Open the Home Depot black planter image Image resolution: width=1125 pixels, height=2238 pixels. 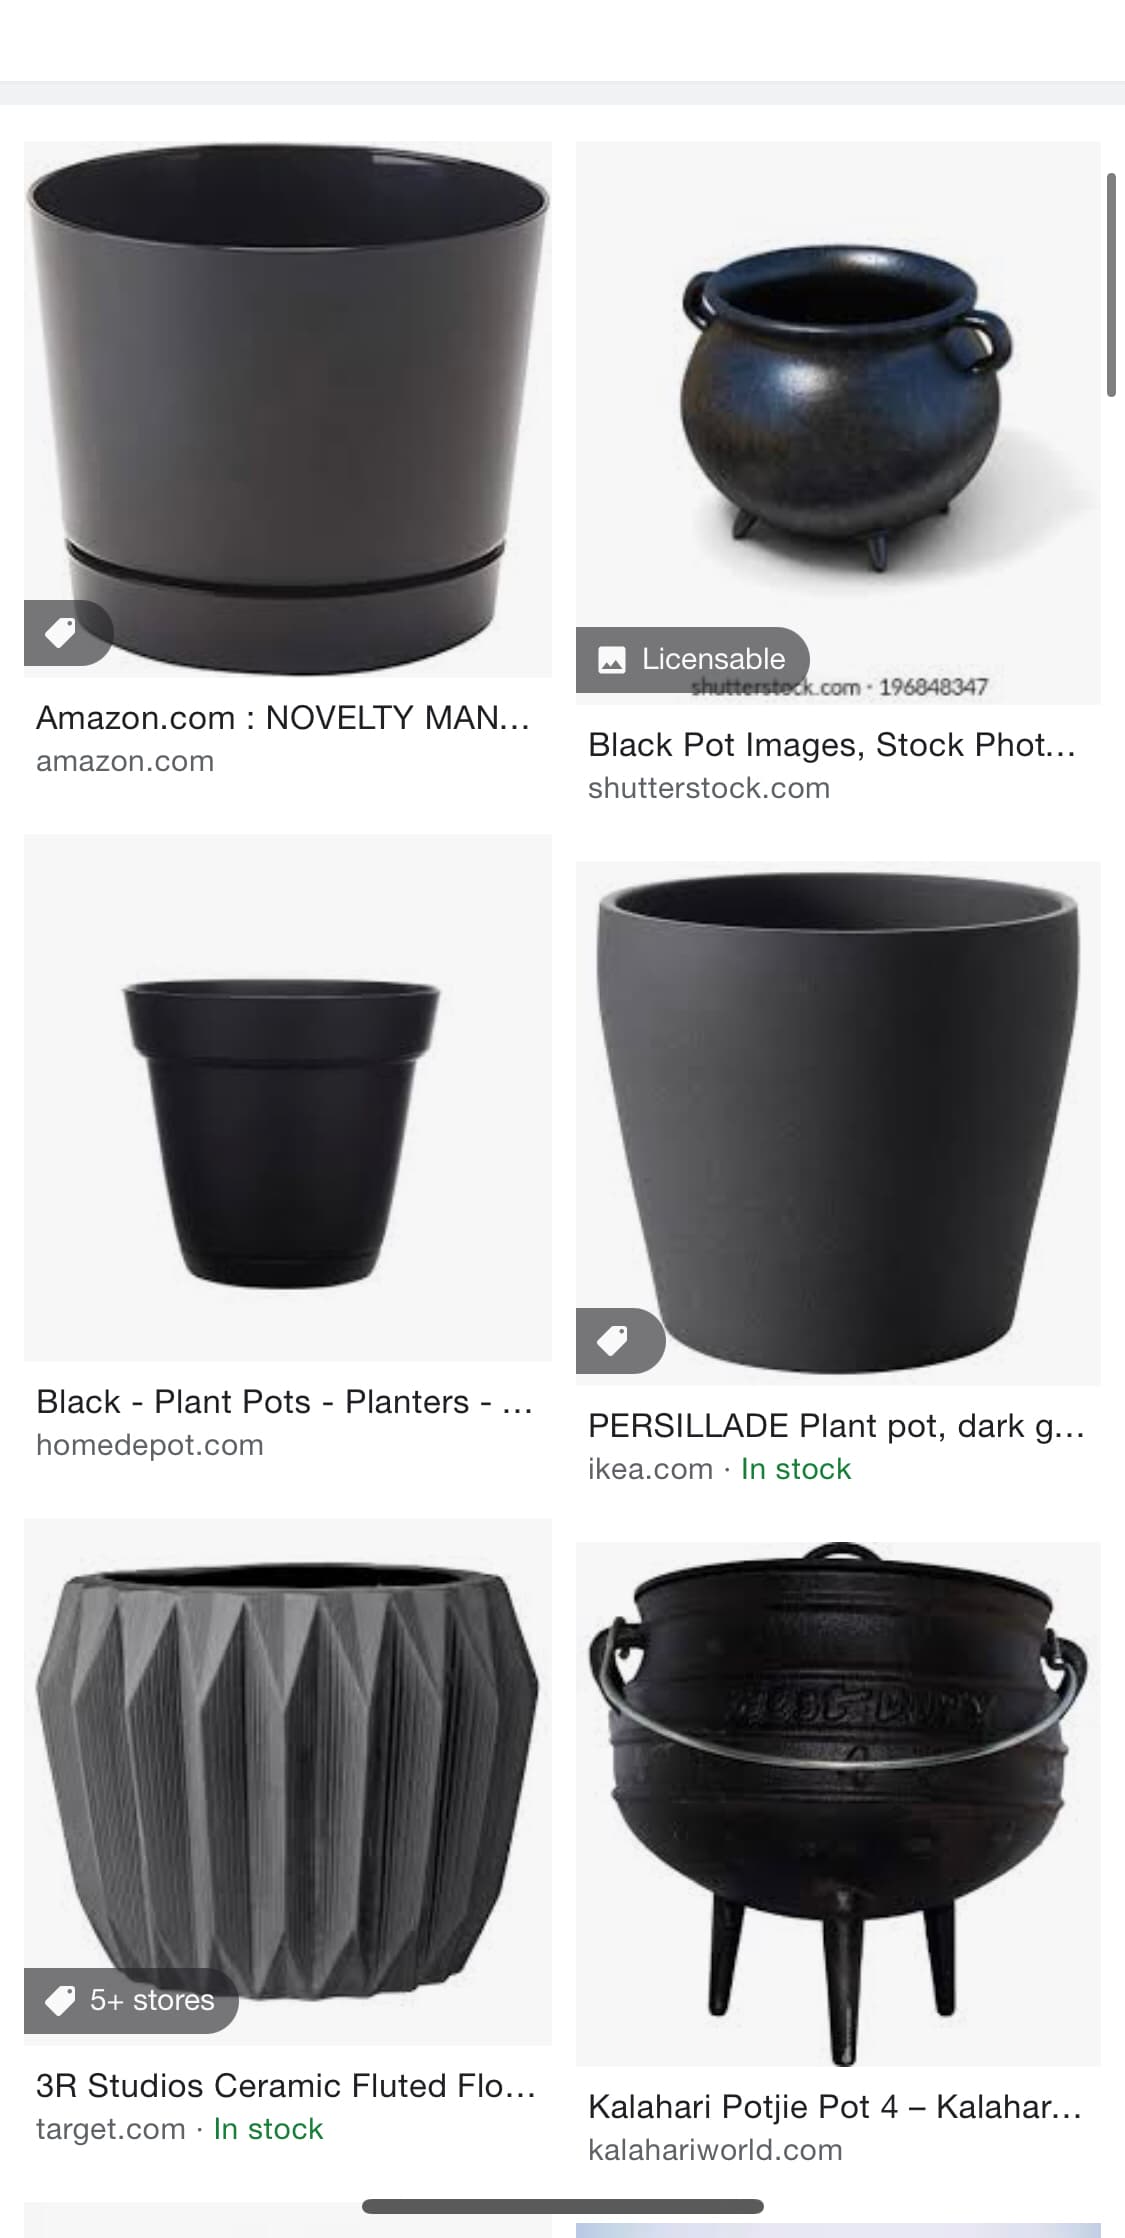(x=288, y=1097)
